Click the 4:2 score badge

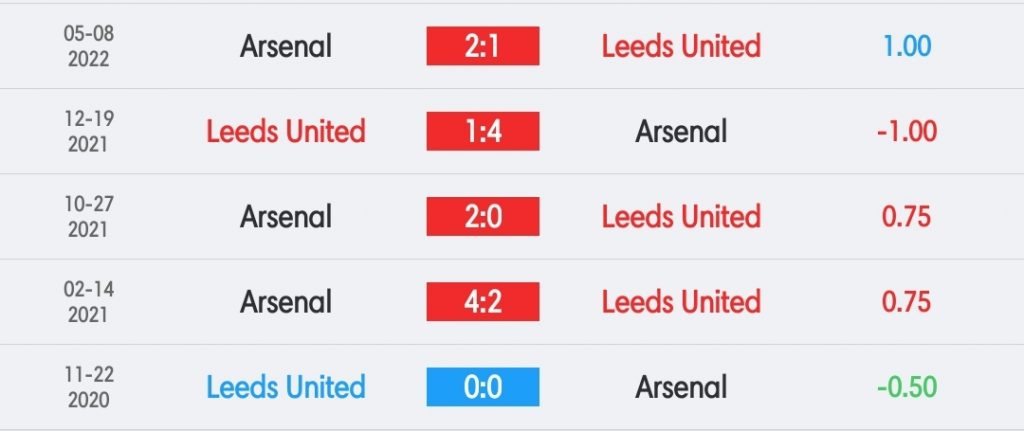click(483, 302)
